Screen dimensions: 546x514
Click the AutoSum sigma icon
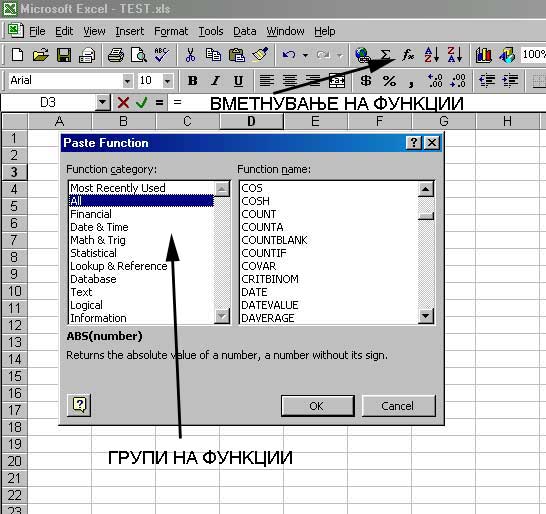pos(385,55)
